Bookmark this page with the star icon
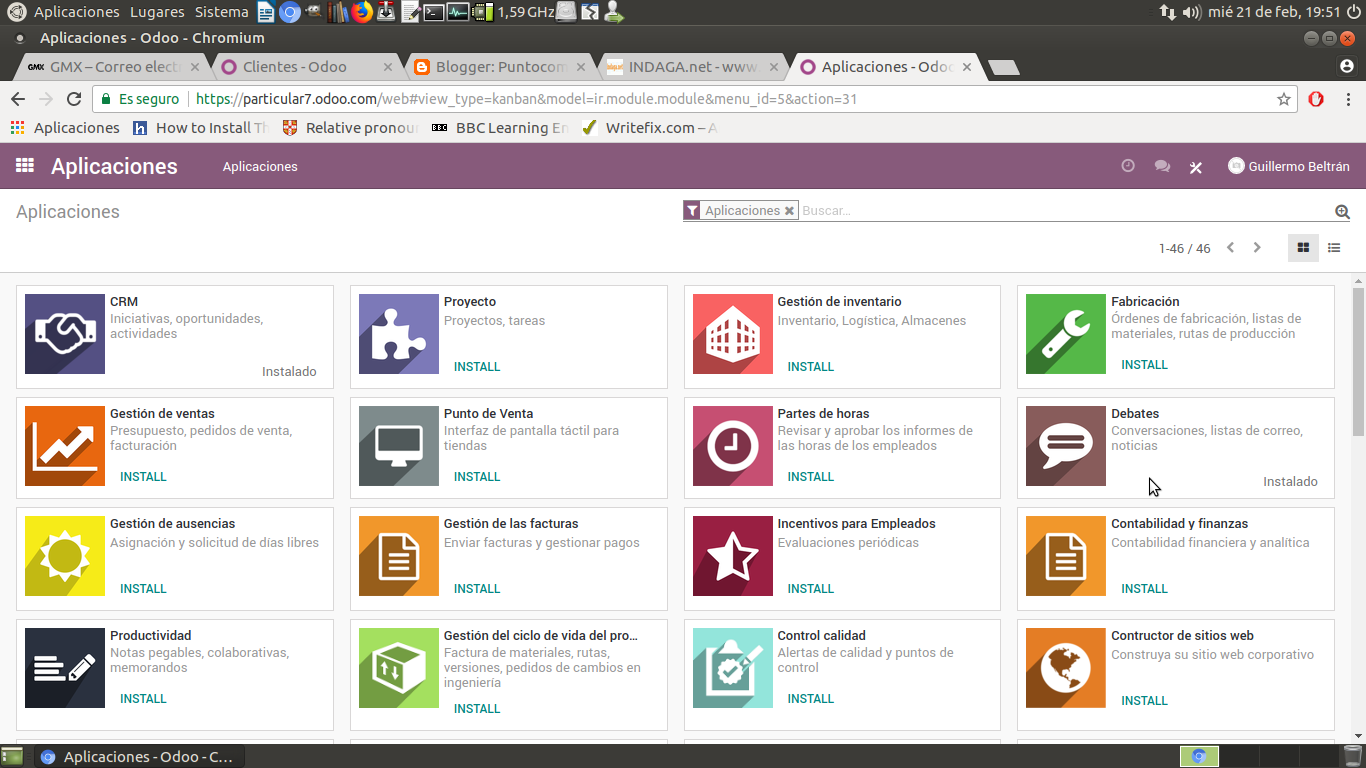 (x=1284, y=99)
